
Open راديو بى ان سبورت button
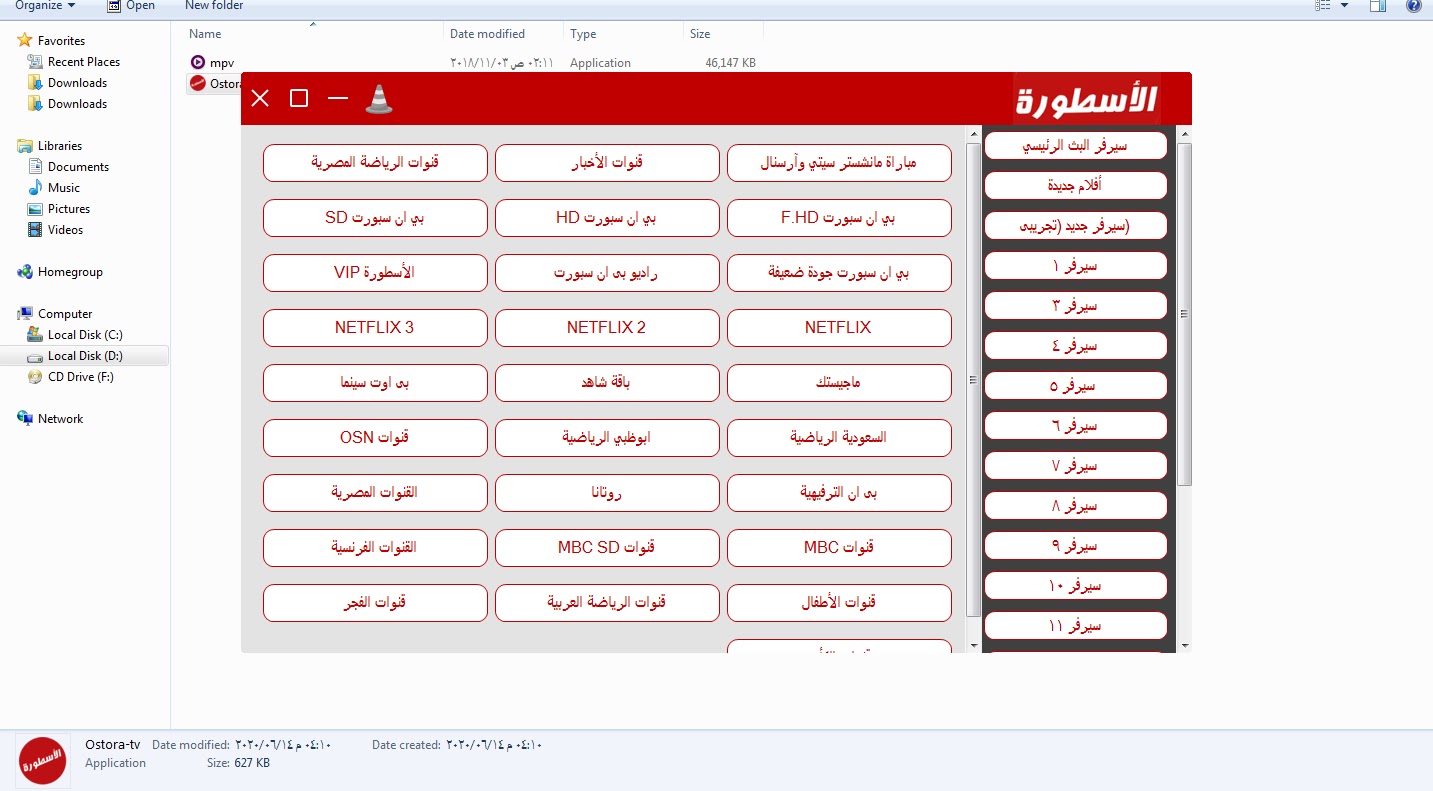(607, 273)
